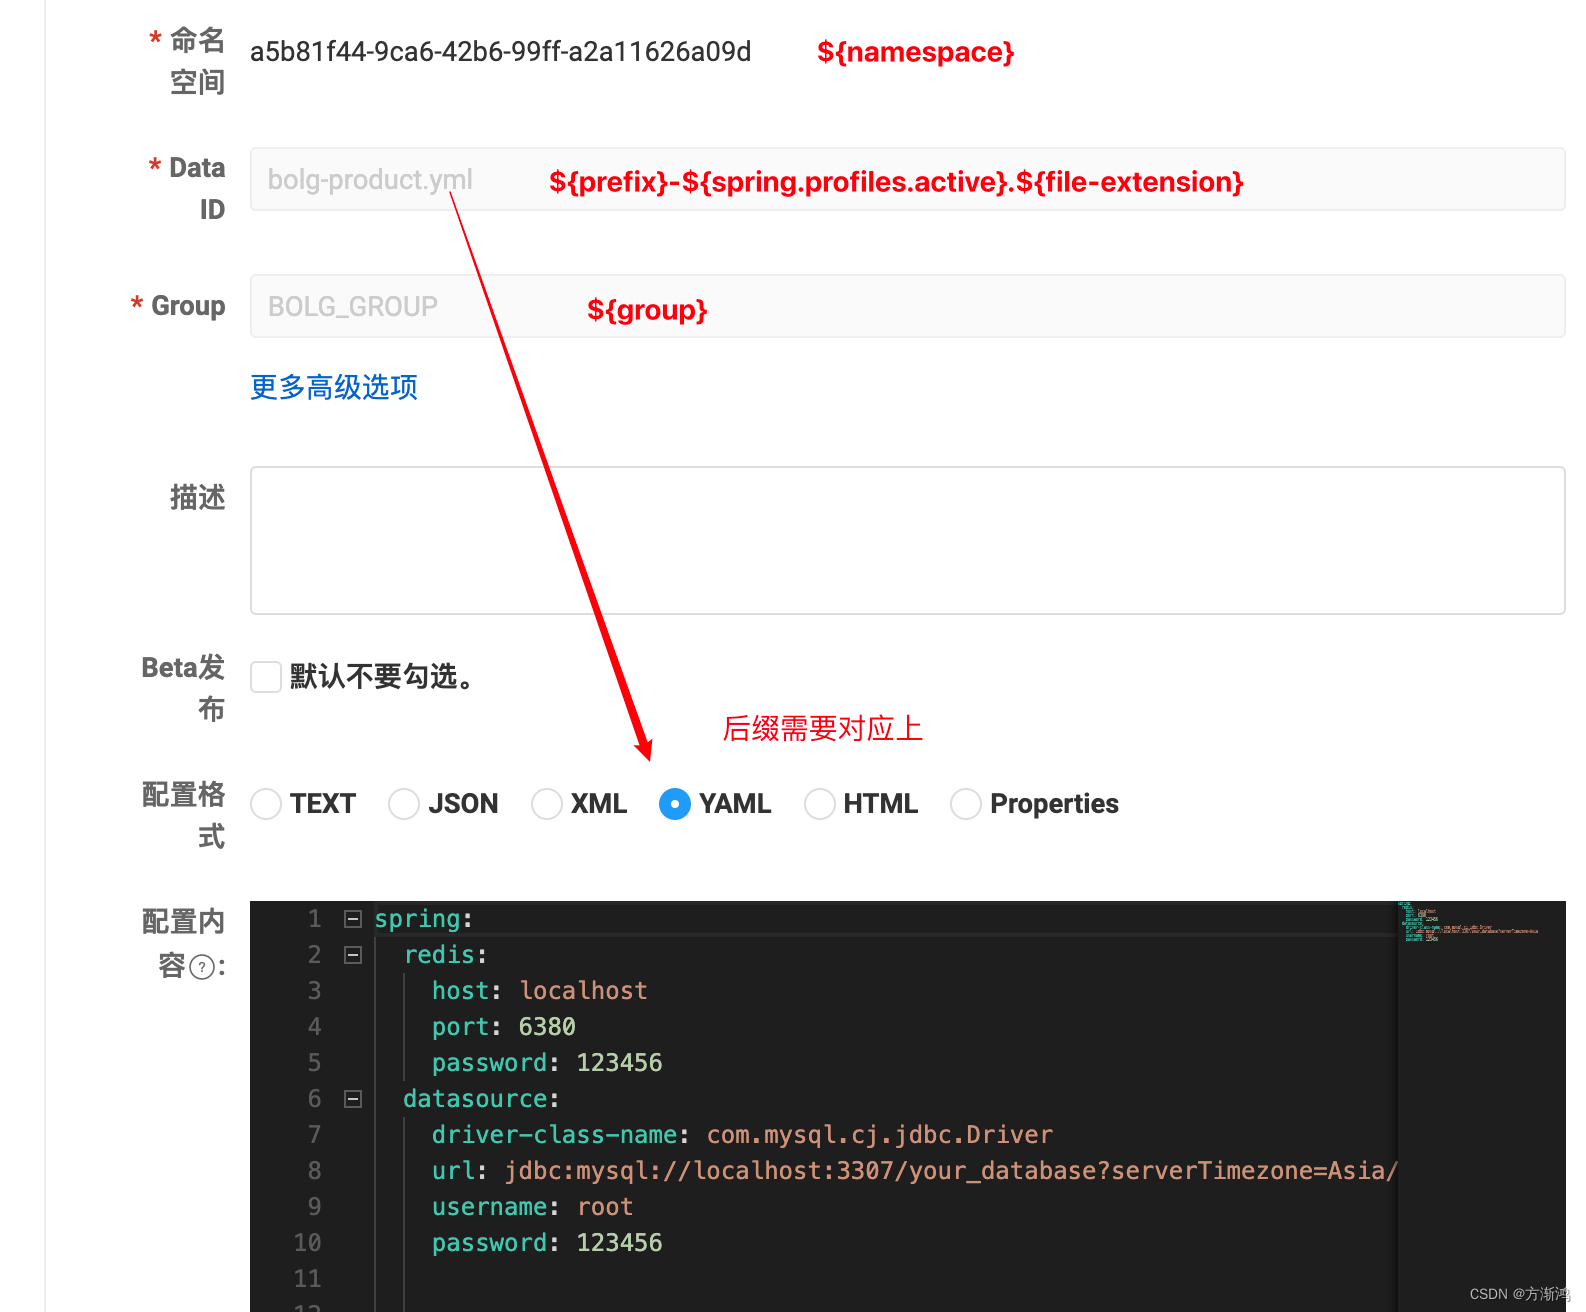
Task: Click the 'driver-class-name' line in editor
Action: click(x=742, y=1135)
